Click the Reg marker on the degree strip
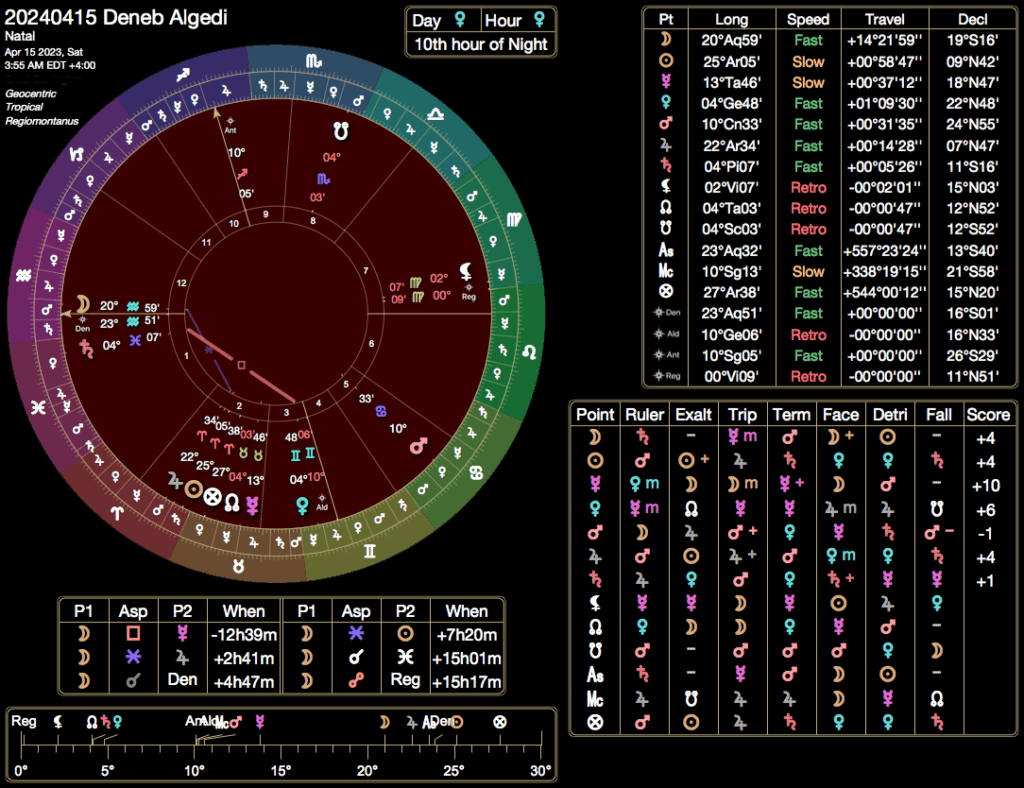The width and height of the screenshot is (1024, 788). (24, 721)
